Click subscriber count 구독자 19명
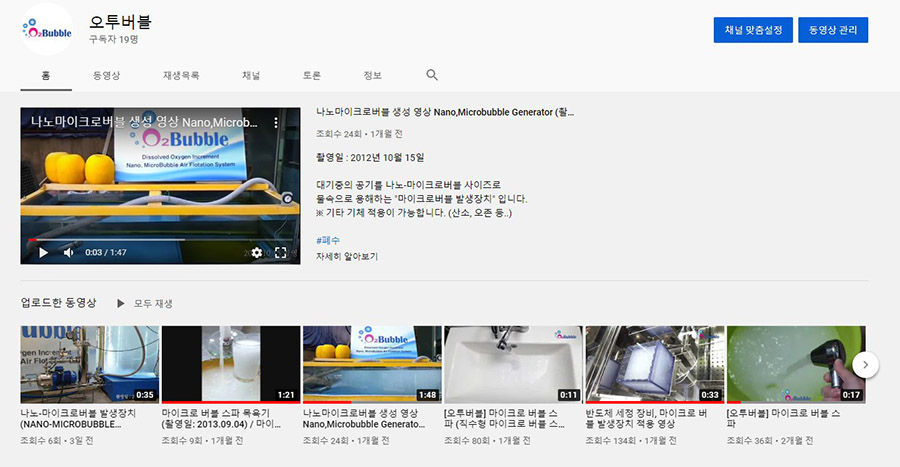 [113, 40]
